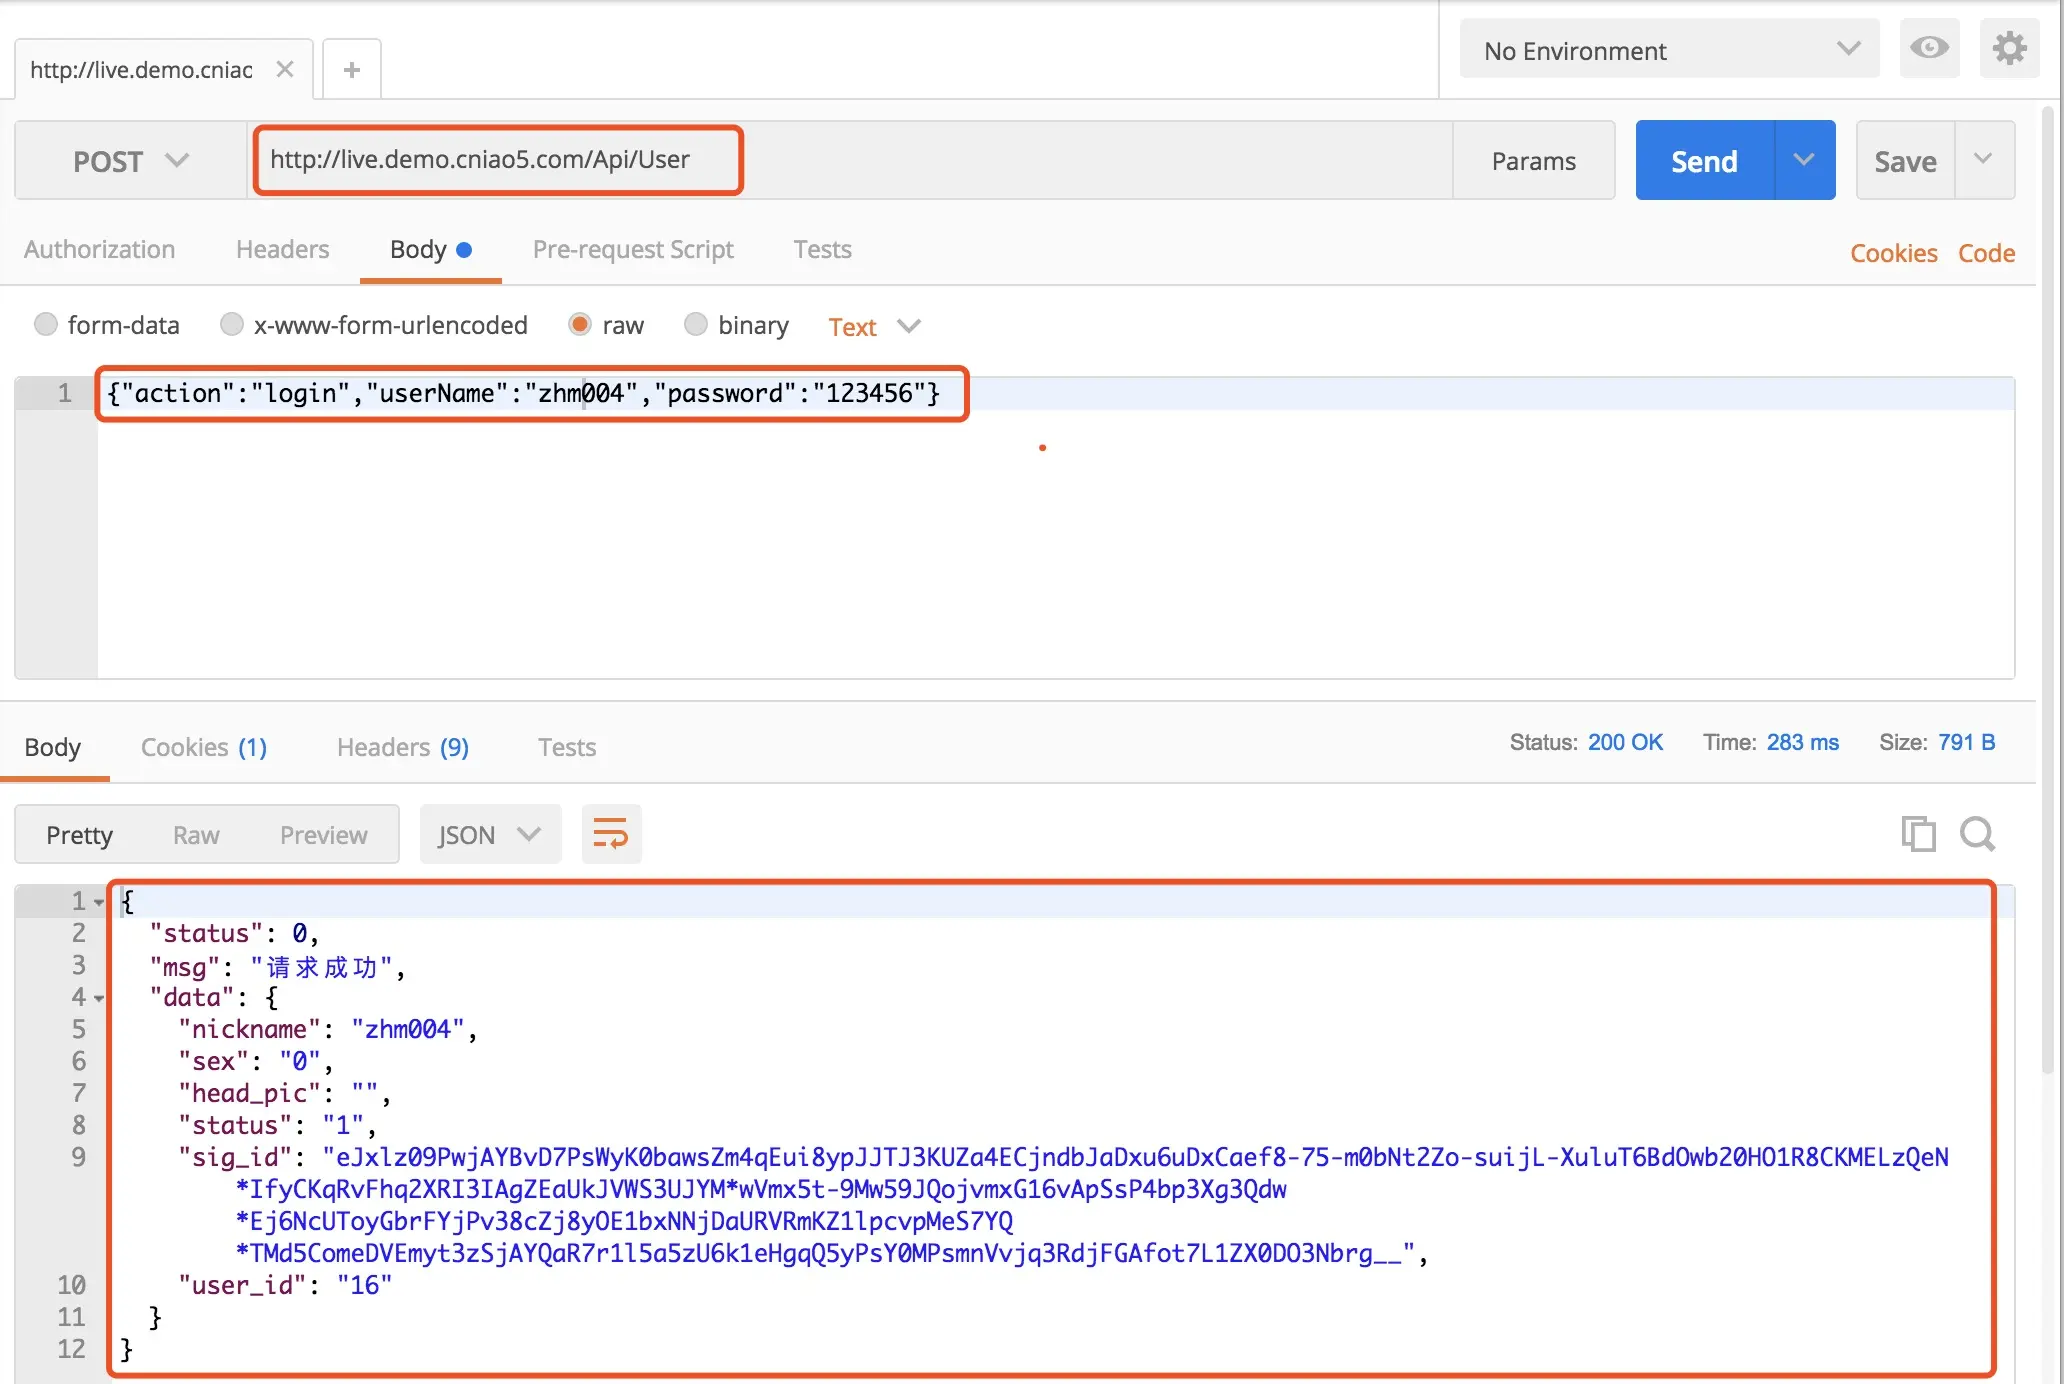
Task: Select the form-data radio button
Action: pyautogui.click(x=46, y=325)
